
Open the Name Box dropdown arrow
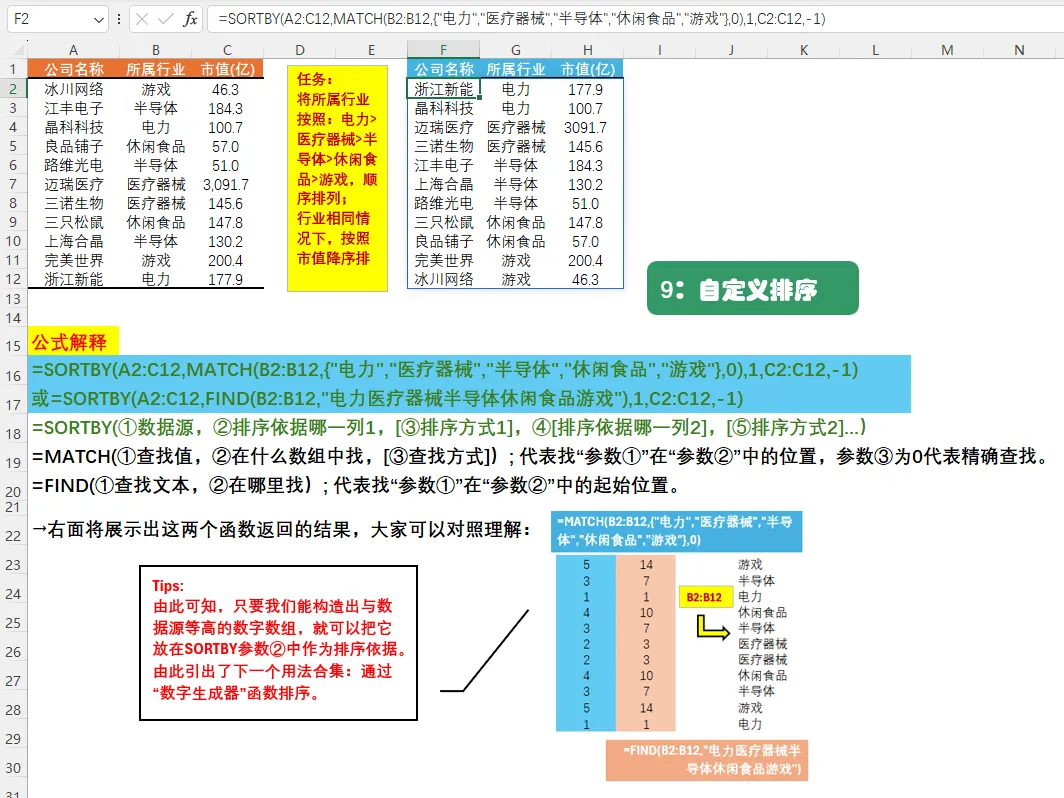point(99,20)
